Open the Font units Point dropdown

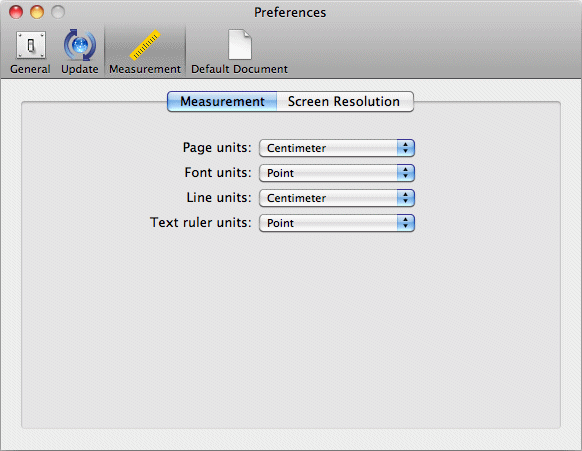pos(337,173)
